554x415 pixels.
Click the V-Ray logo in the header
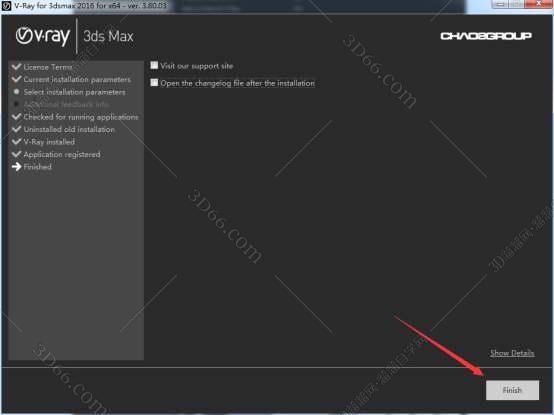pos(43,36)
